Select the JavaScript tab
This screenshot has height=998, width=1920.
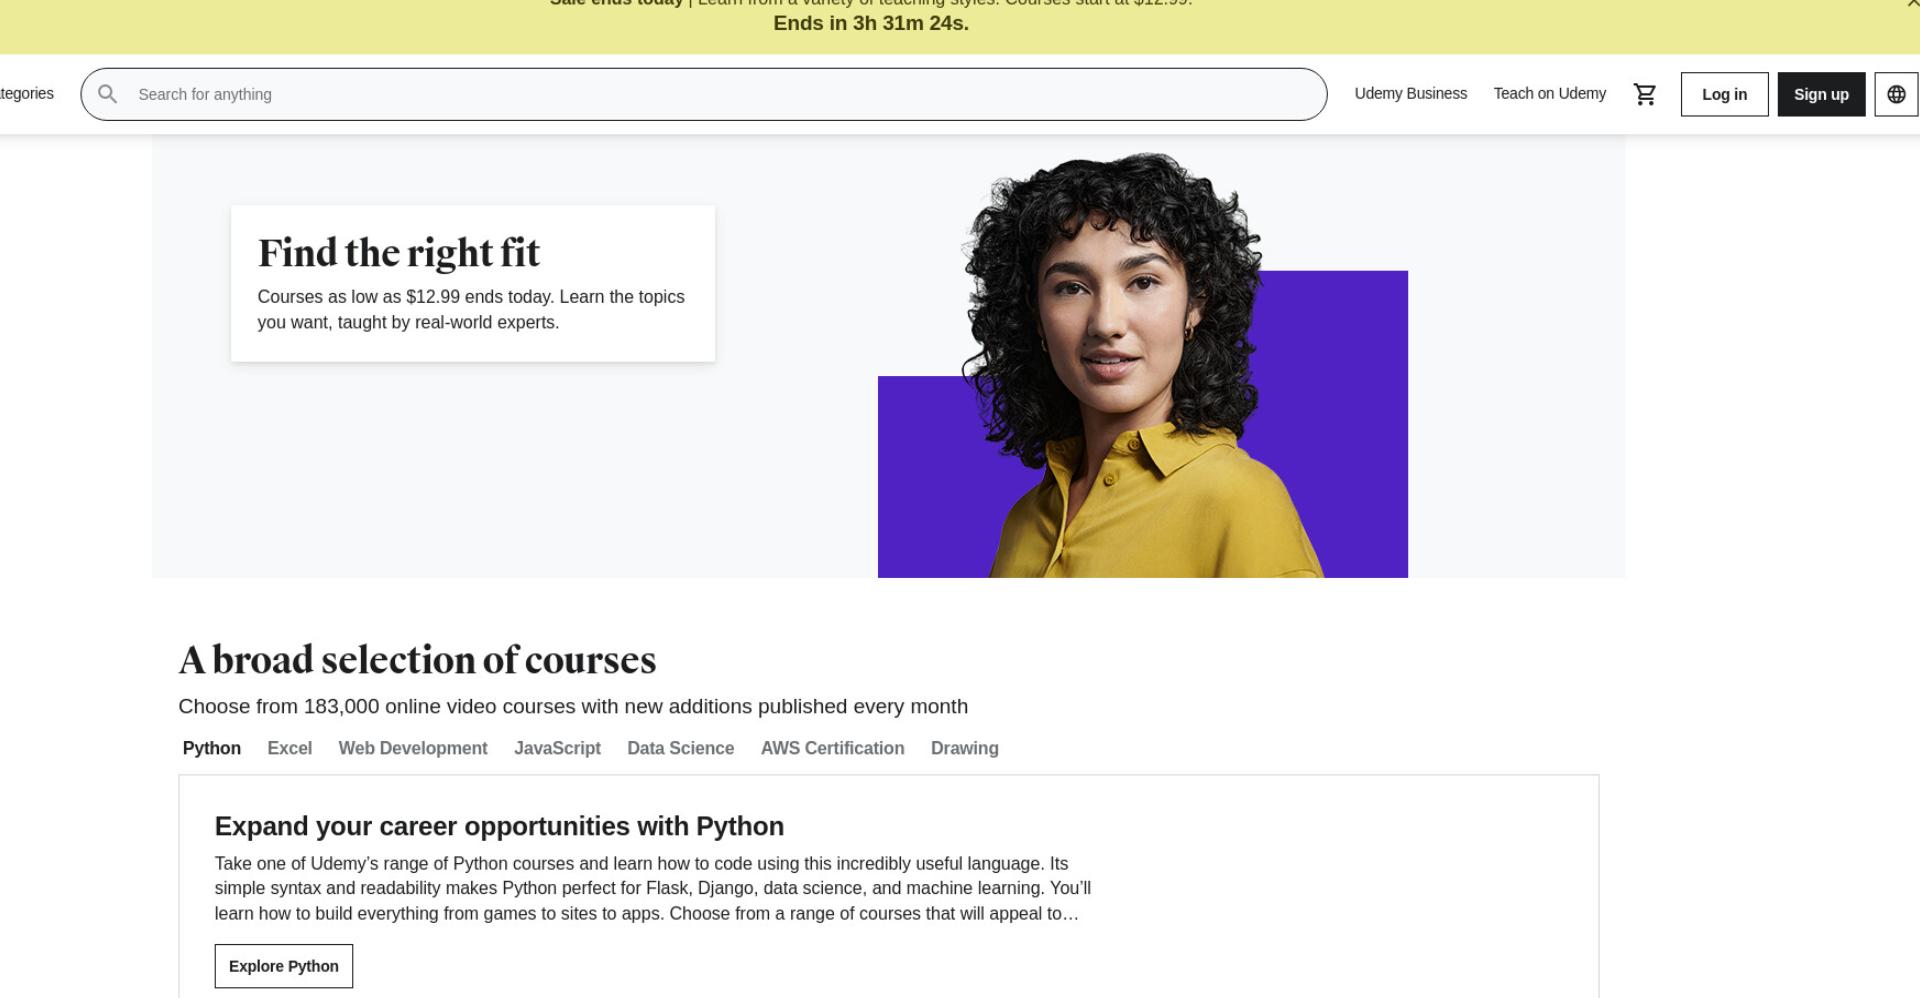557,748
